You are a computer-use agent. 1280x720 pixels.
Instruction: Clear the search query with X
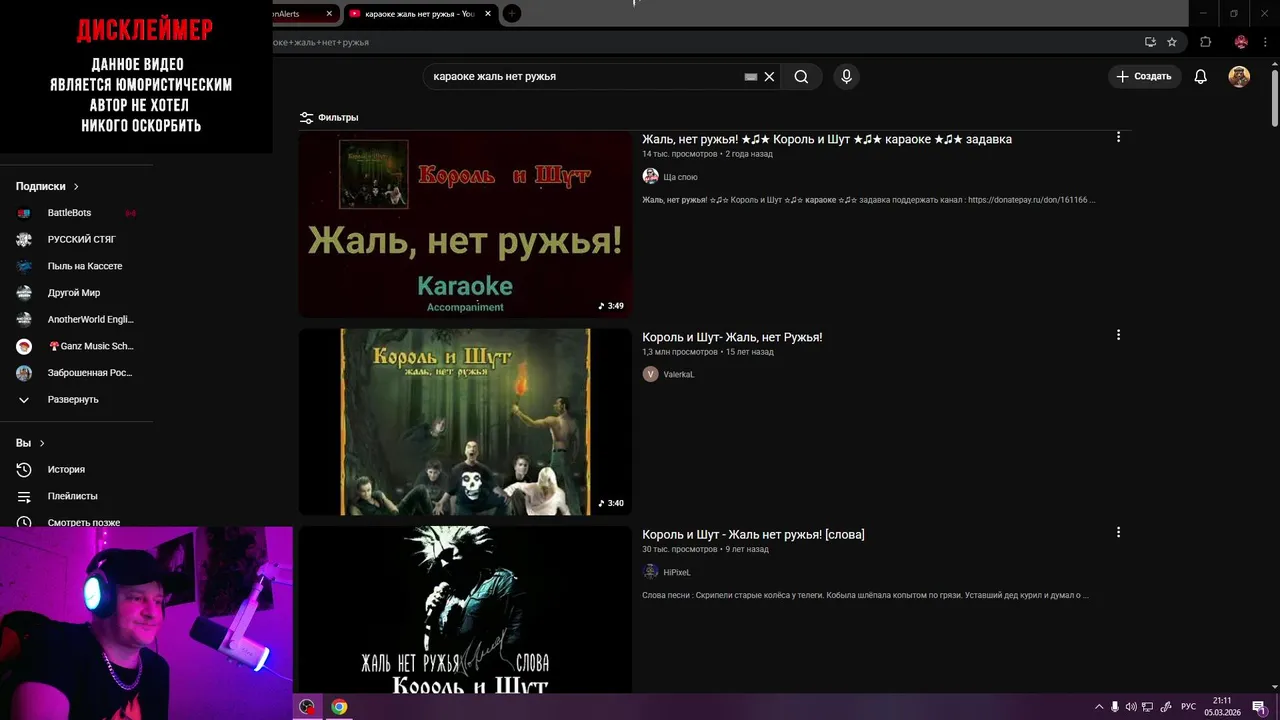769,77
